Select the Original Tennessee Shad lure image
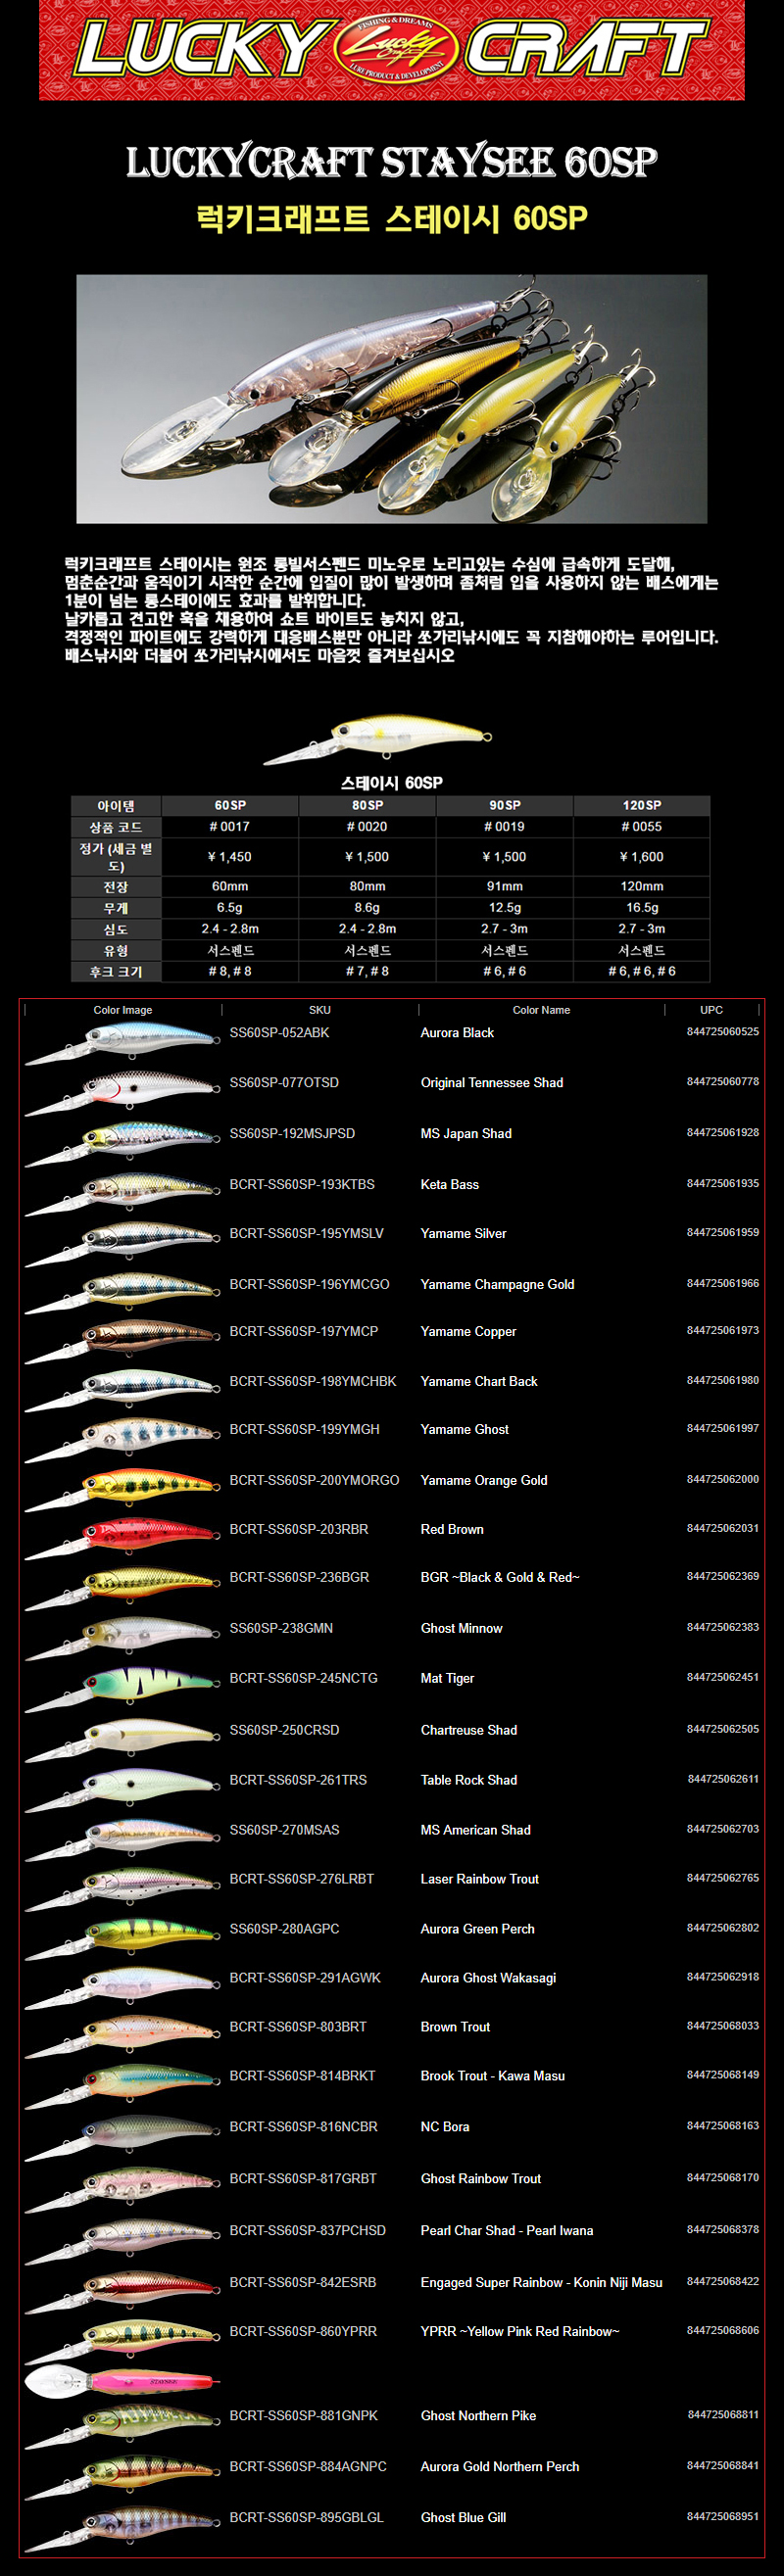The image size is (784, 2576). coord(122,1092)
